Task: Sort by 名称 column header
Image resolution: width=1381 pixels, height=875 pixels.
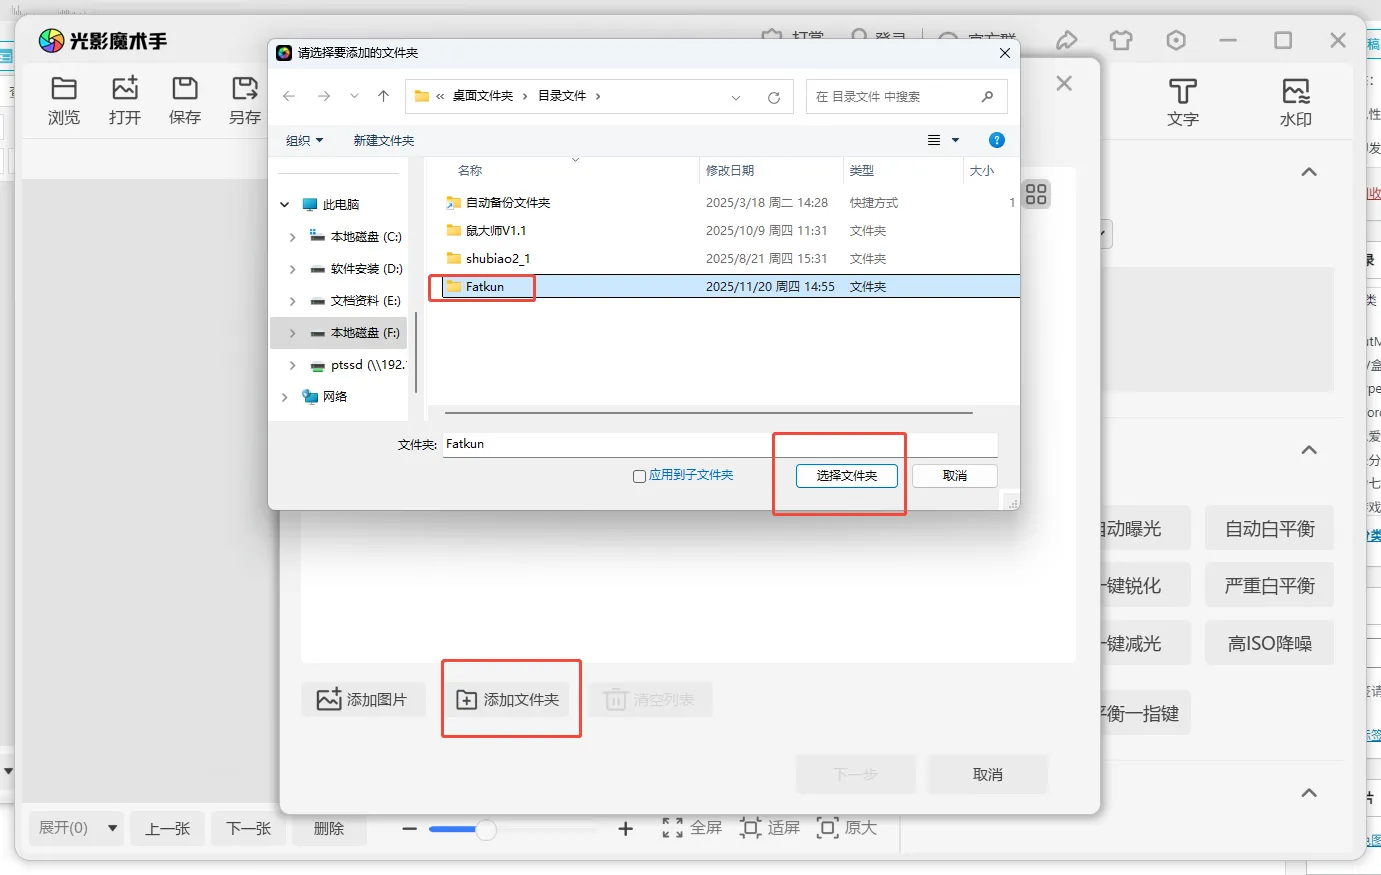Action: [x=470, y=171]
